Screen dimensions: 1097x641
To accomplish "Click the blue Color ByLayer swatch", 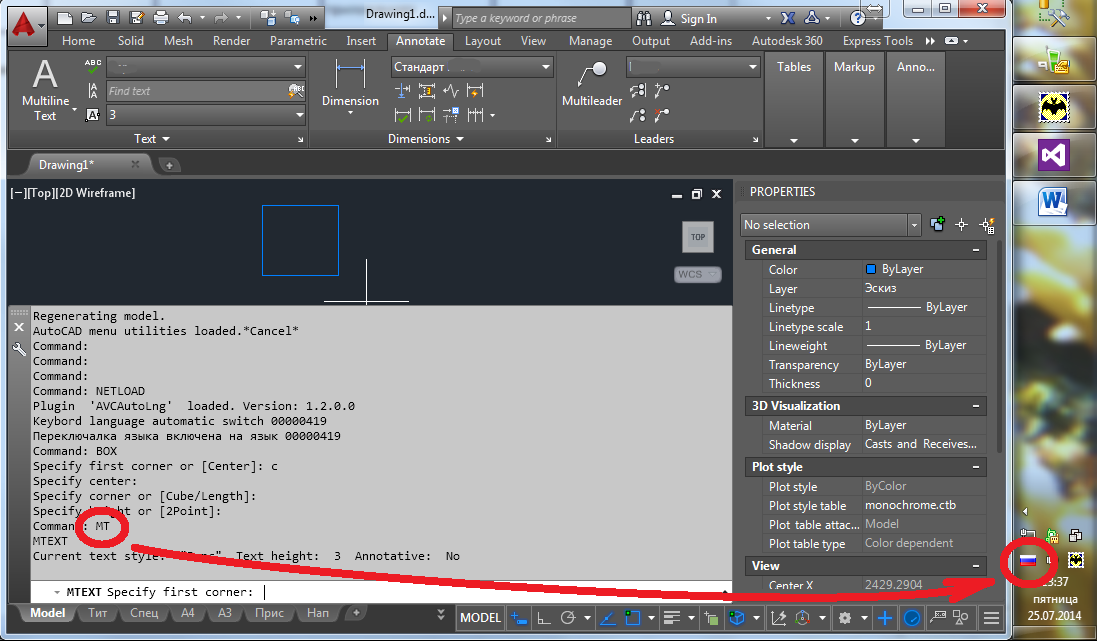I will coord(871,270).
